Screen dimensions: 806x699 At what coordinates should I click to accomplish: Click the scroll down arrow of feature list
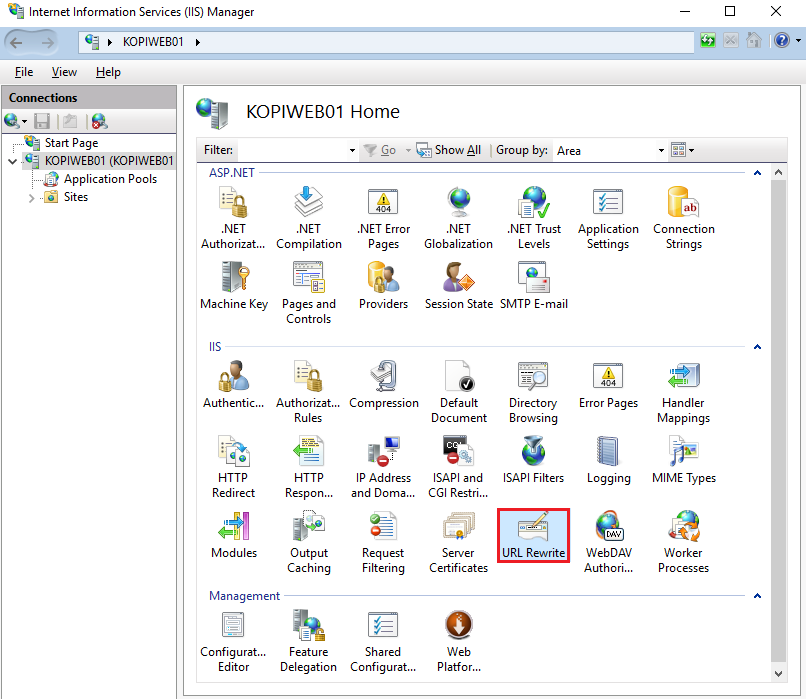point(778,674)
